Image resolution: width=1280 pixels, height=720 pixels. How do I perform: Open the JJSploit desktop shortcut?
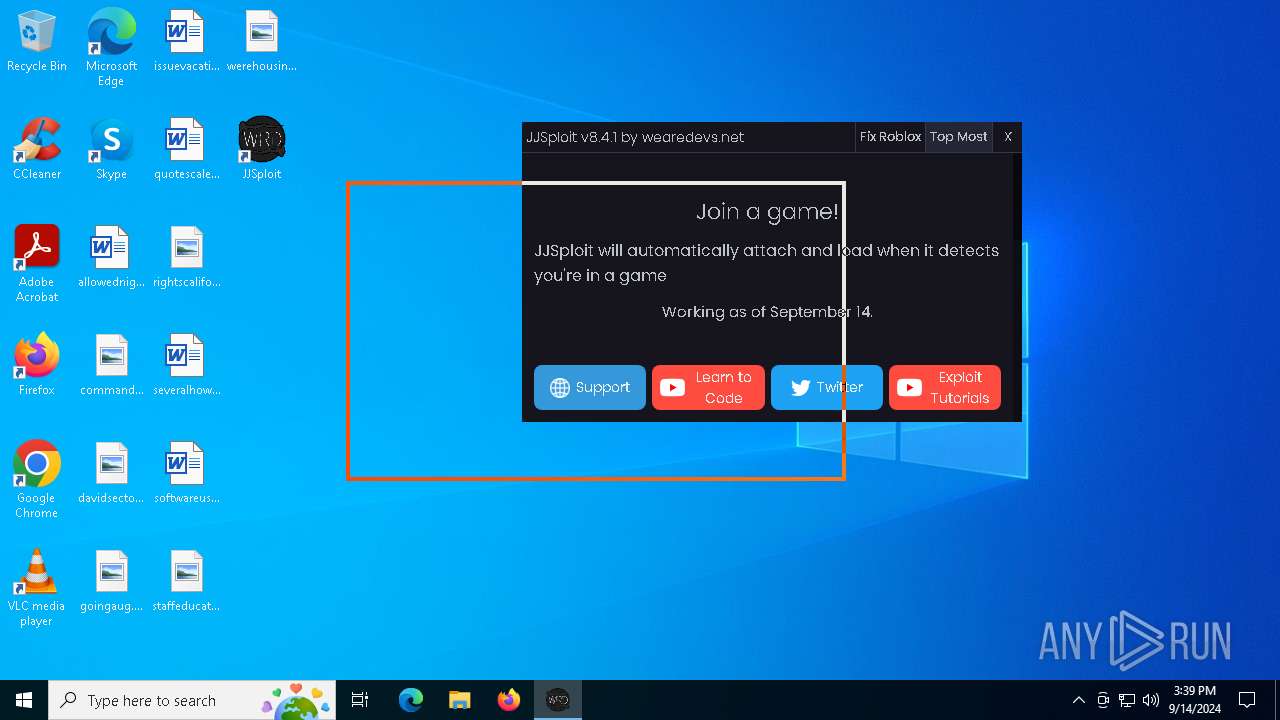[261, 150]
